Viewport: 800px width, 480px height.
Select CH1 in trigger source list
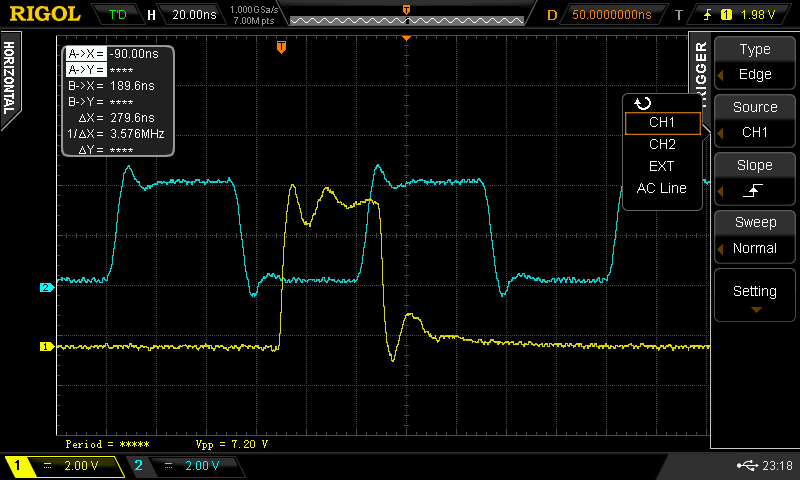tap(662, 123)
